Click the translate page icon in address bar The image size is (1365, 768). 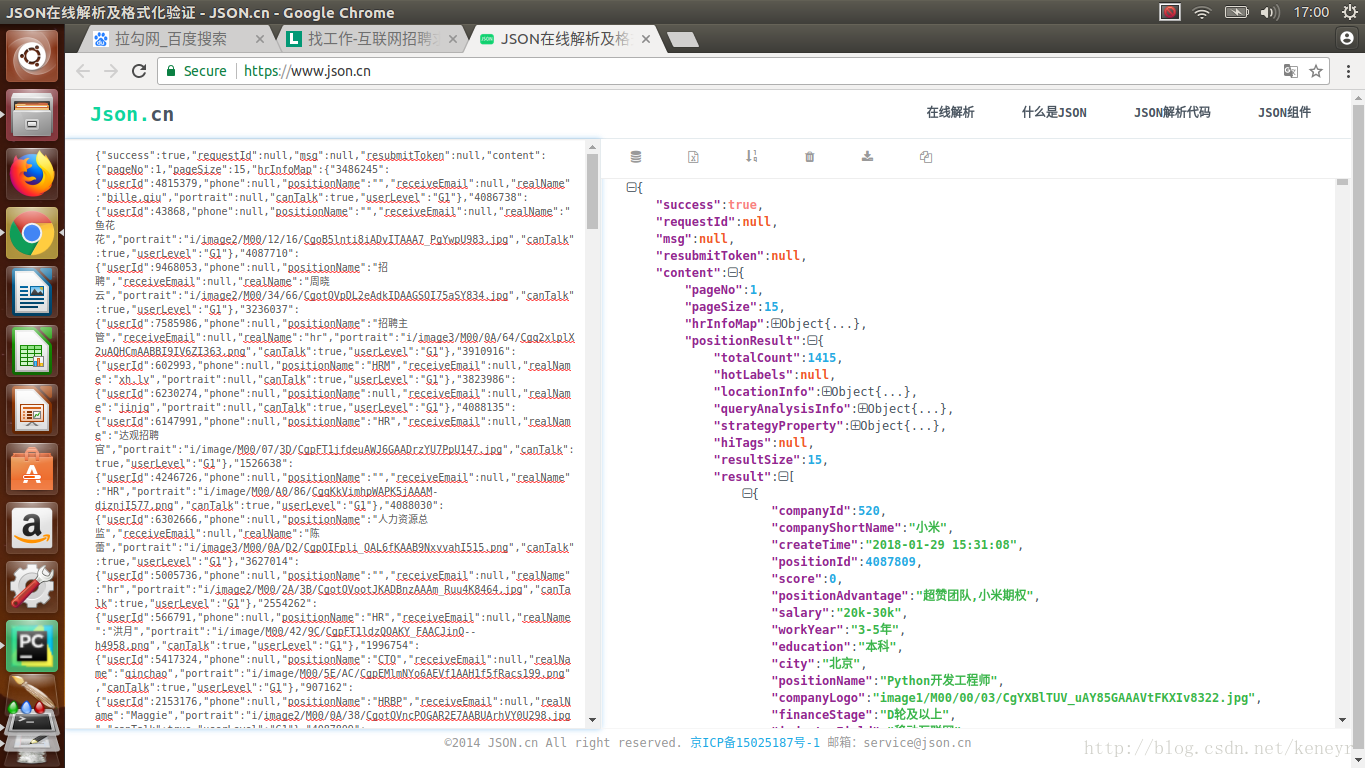(x=1291, y=71)
